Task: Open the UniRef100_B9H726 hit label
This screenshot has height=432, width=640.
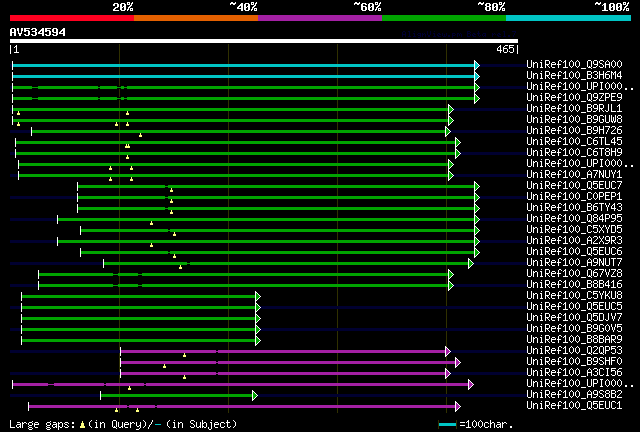Action: coord(574,130)
